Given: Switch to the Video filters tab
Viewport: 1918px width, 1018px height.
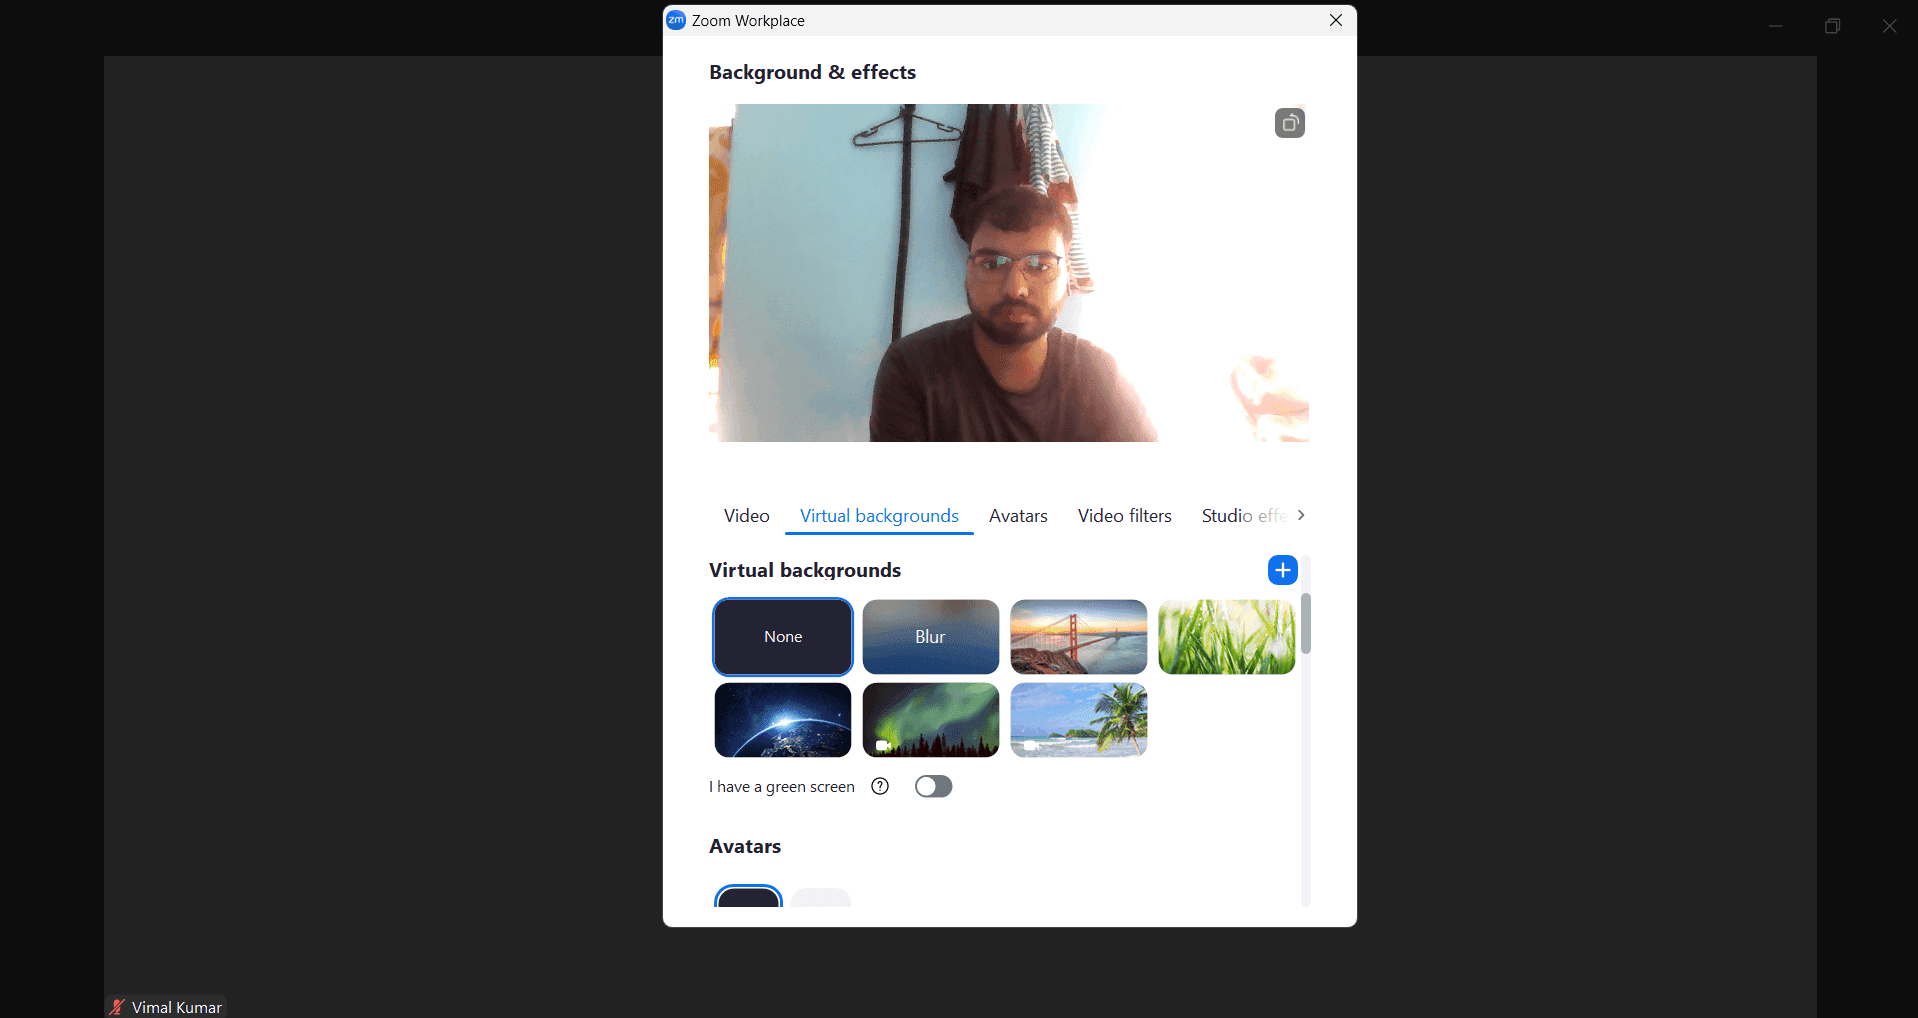Looking at the screenshot, I should point(1124,516).
